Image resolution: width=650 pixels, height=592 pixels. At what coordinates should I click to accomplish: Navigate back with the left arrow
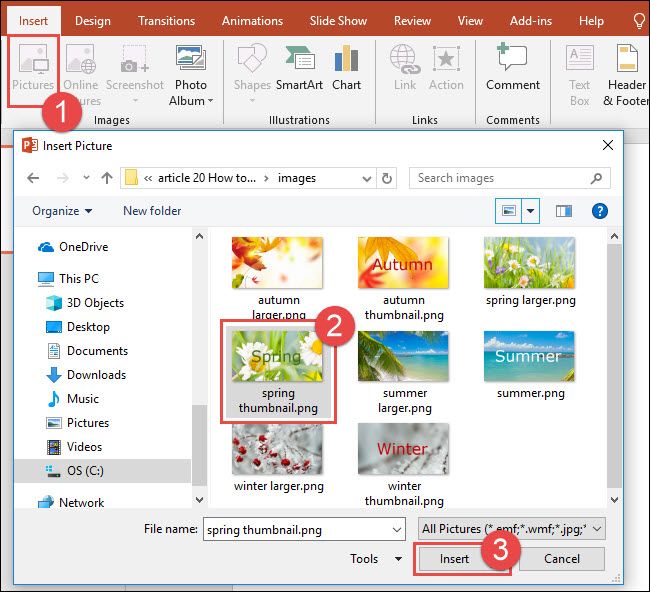point(33,178)
